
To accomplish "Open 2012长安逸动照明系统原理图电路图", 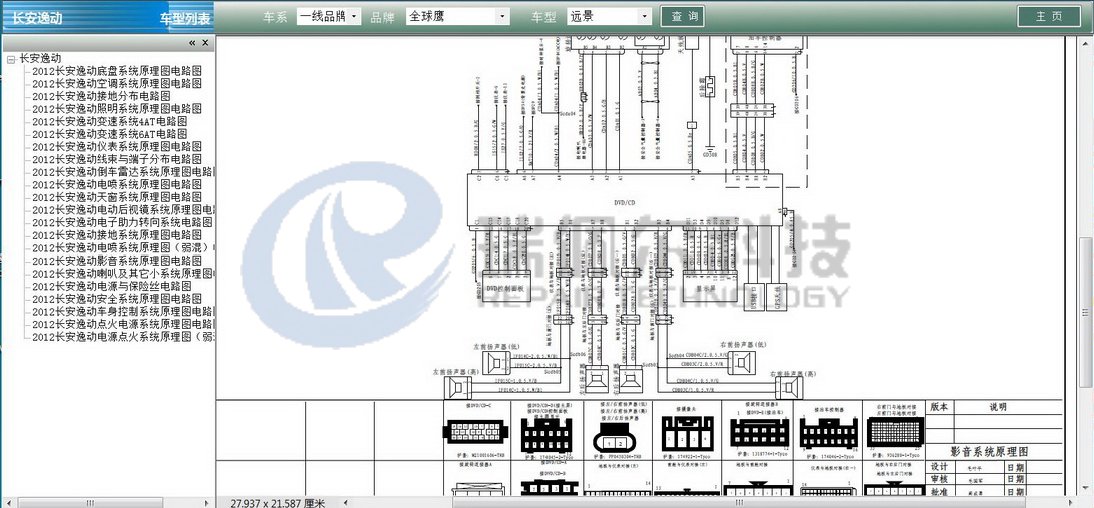I will click(x=116, y=109).
